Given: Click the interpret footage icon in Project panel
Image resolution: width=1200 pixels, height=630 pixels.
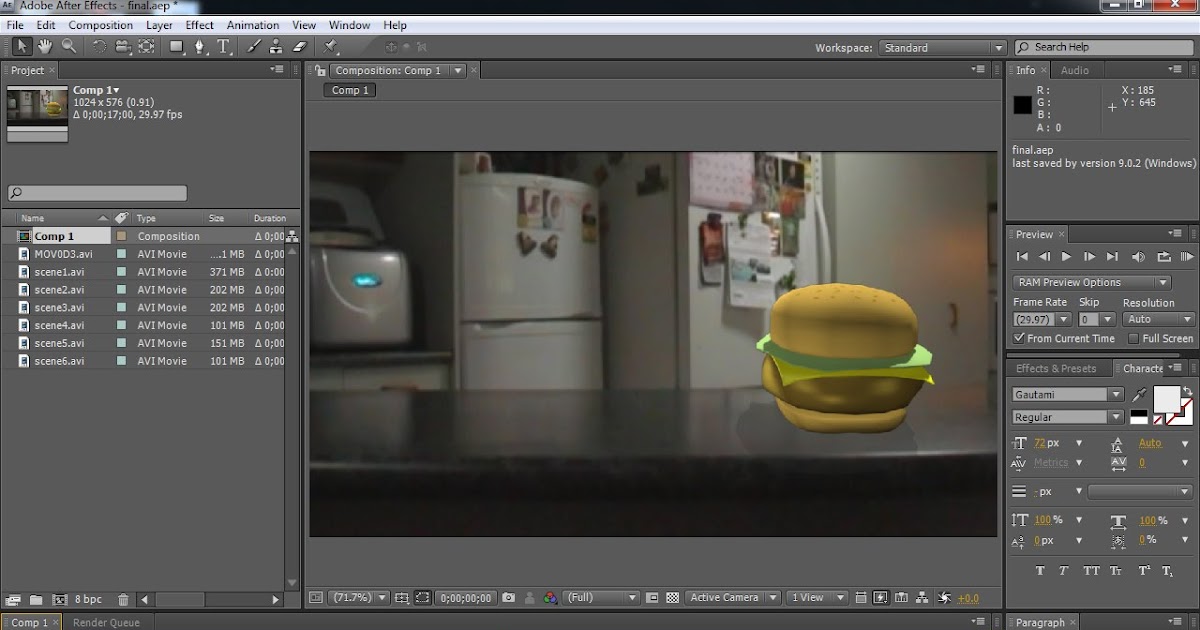Looking at the screenshot, I should click(13, 600).
